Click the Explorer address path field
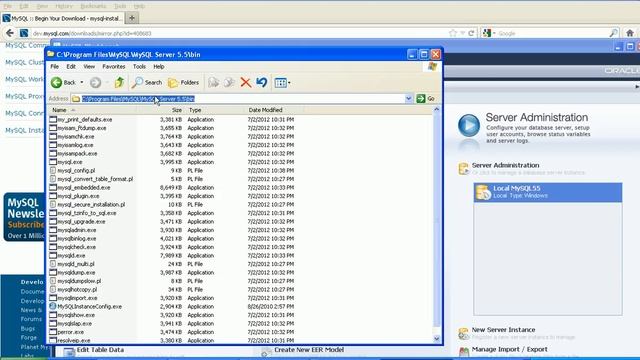640x360 pixels. coord(243,98)
